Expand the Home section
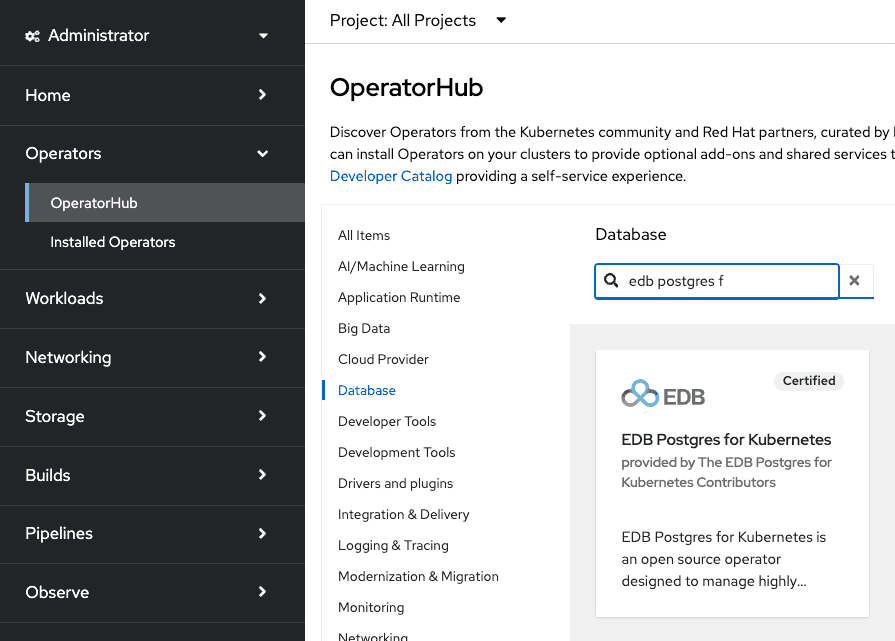The image size is (895, 641). 150,95
